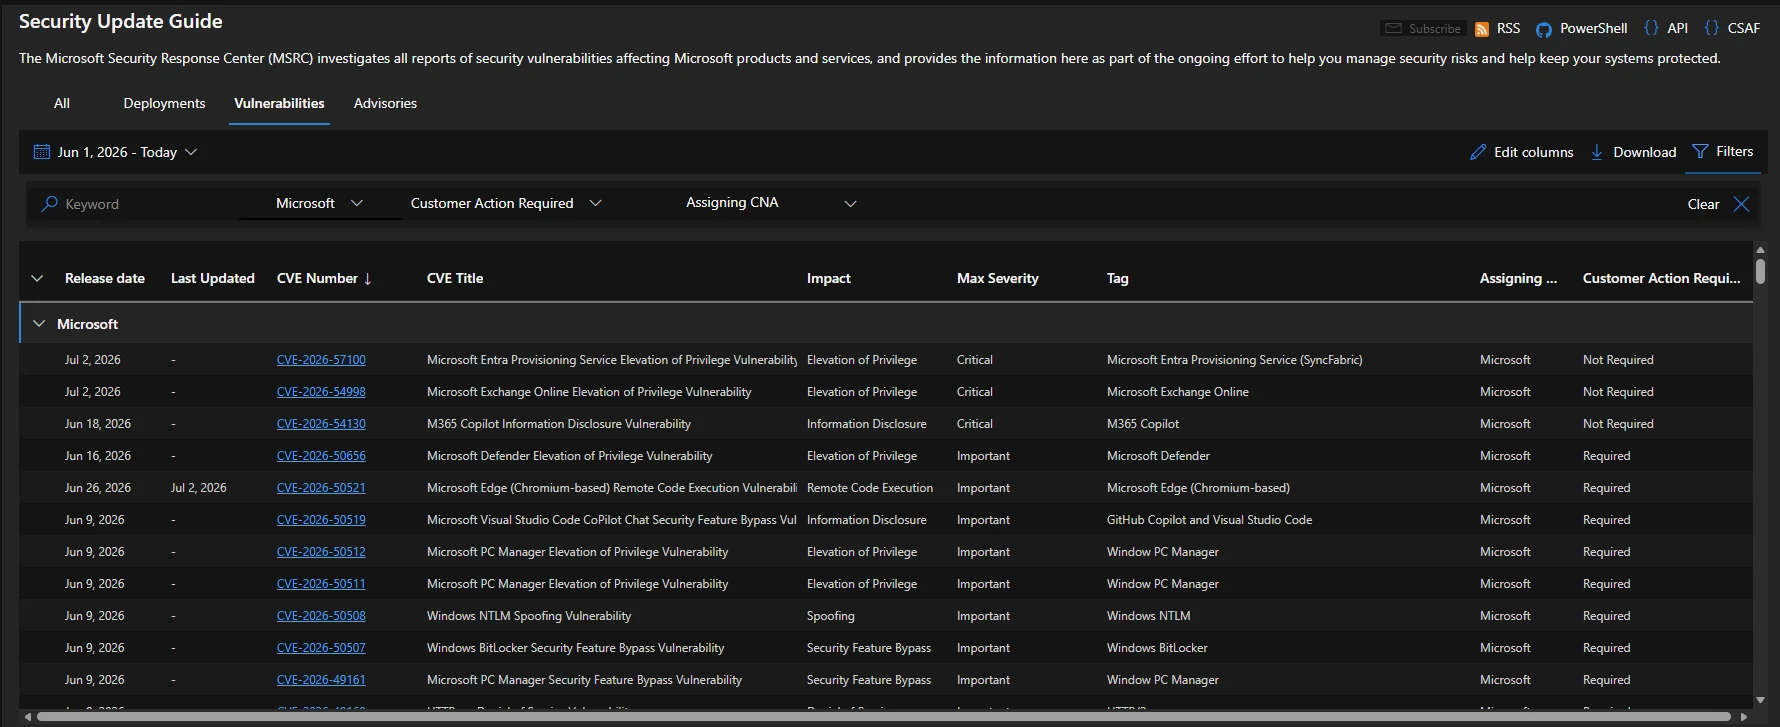1780x727 pixels.
Task: Click the CSAF braces icon
Action: tap(1712, 28)
